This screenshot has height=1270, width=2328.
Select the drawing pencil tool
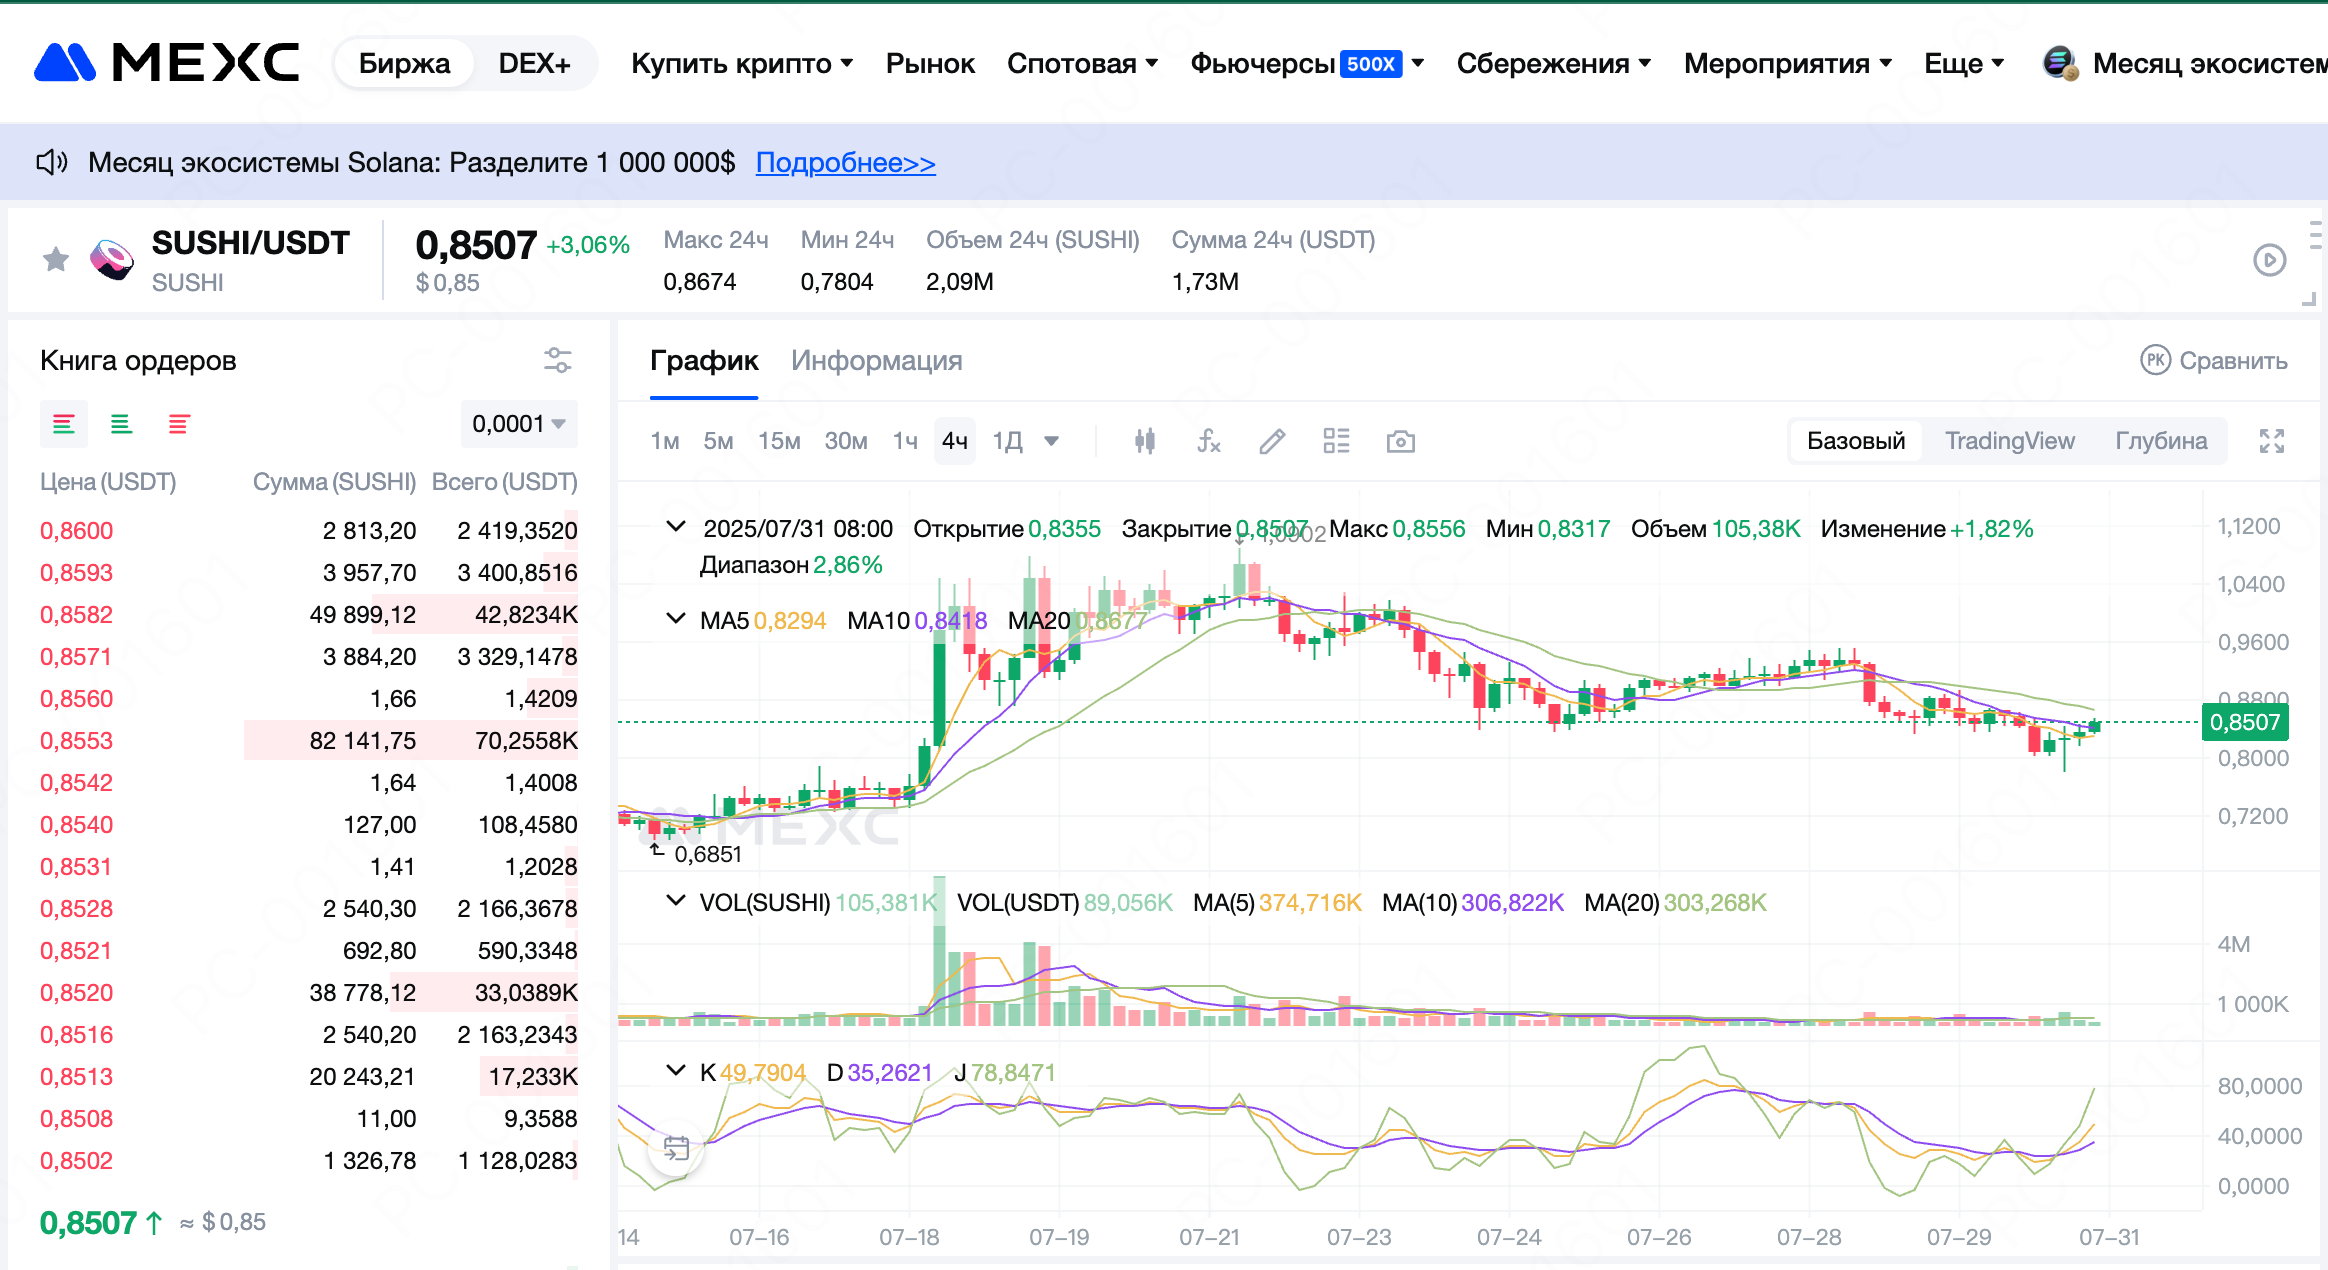(x=1272, y=441)
